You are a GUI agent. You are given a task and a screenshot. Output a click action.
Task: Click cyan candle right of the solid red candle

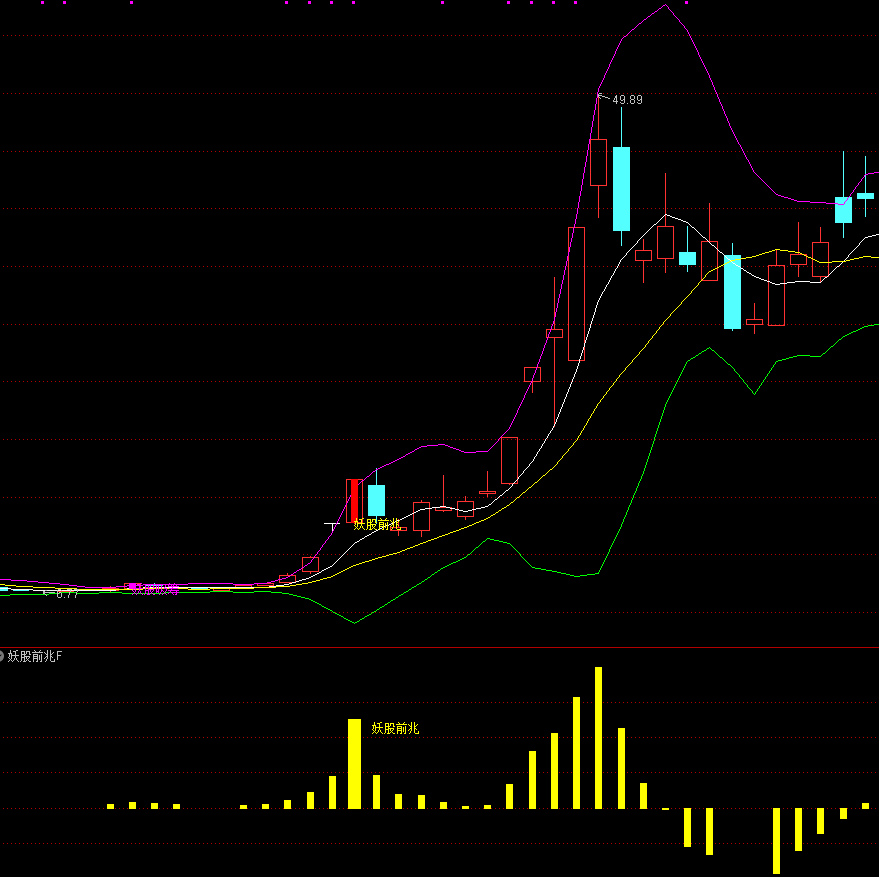(376, 500)
